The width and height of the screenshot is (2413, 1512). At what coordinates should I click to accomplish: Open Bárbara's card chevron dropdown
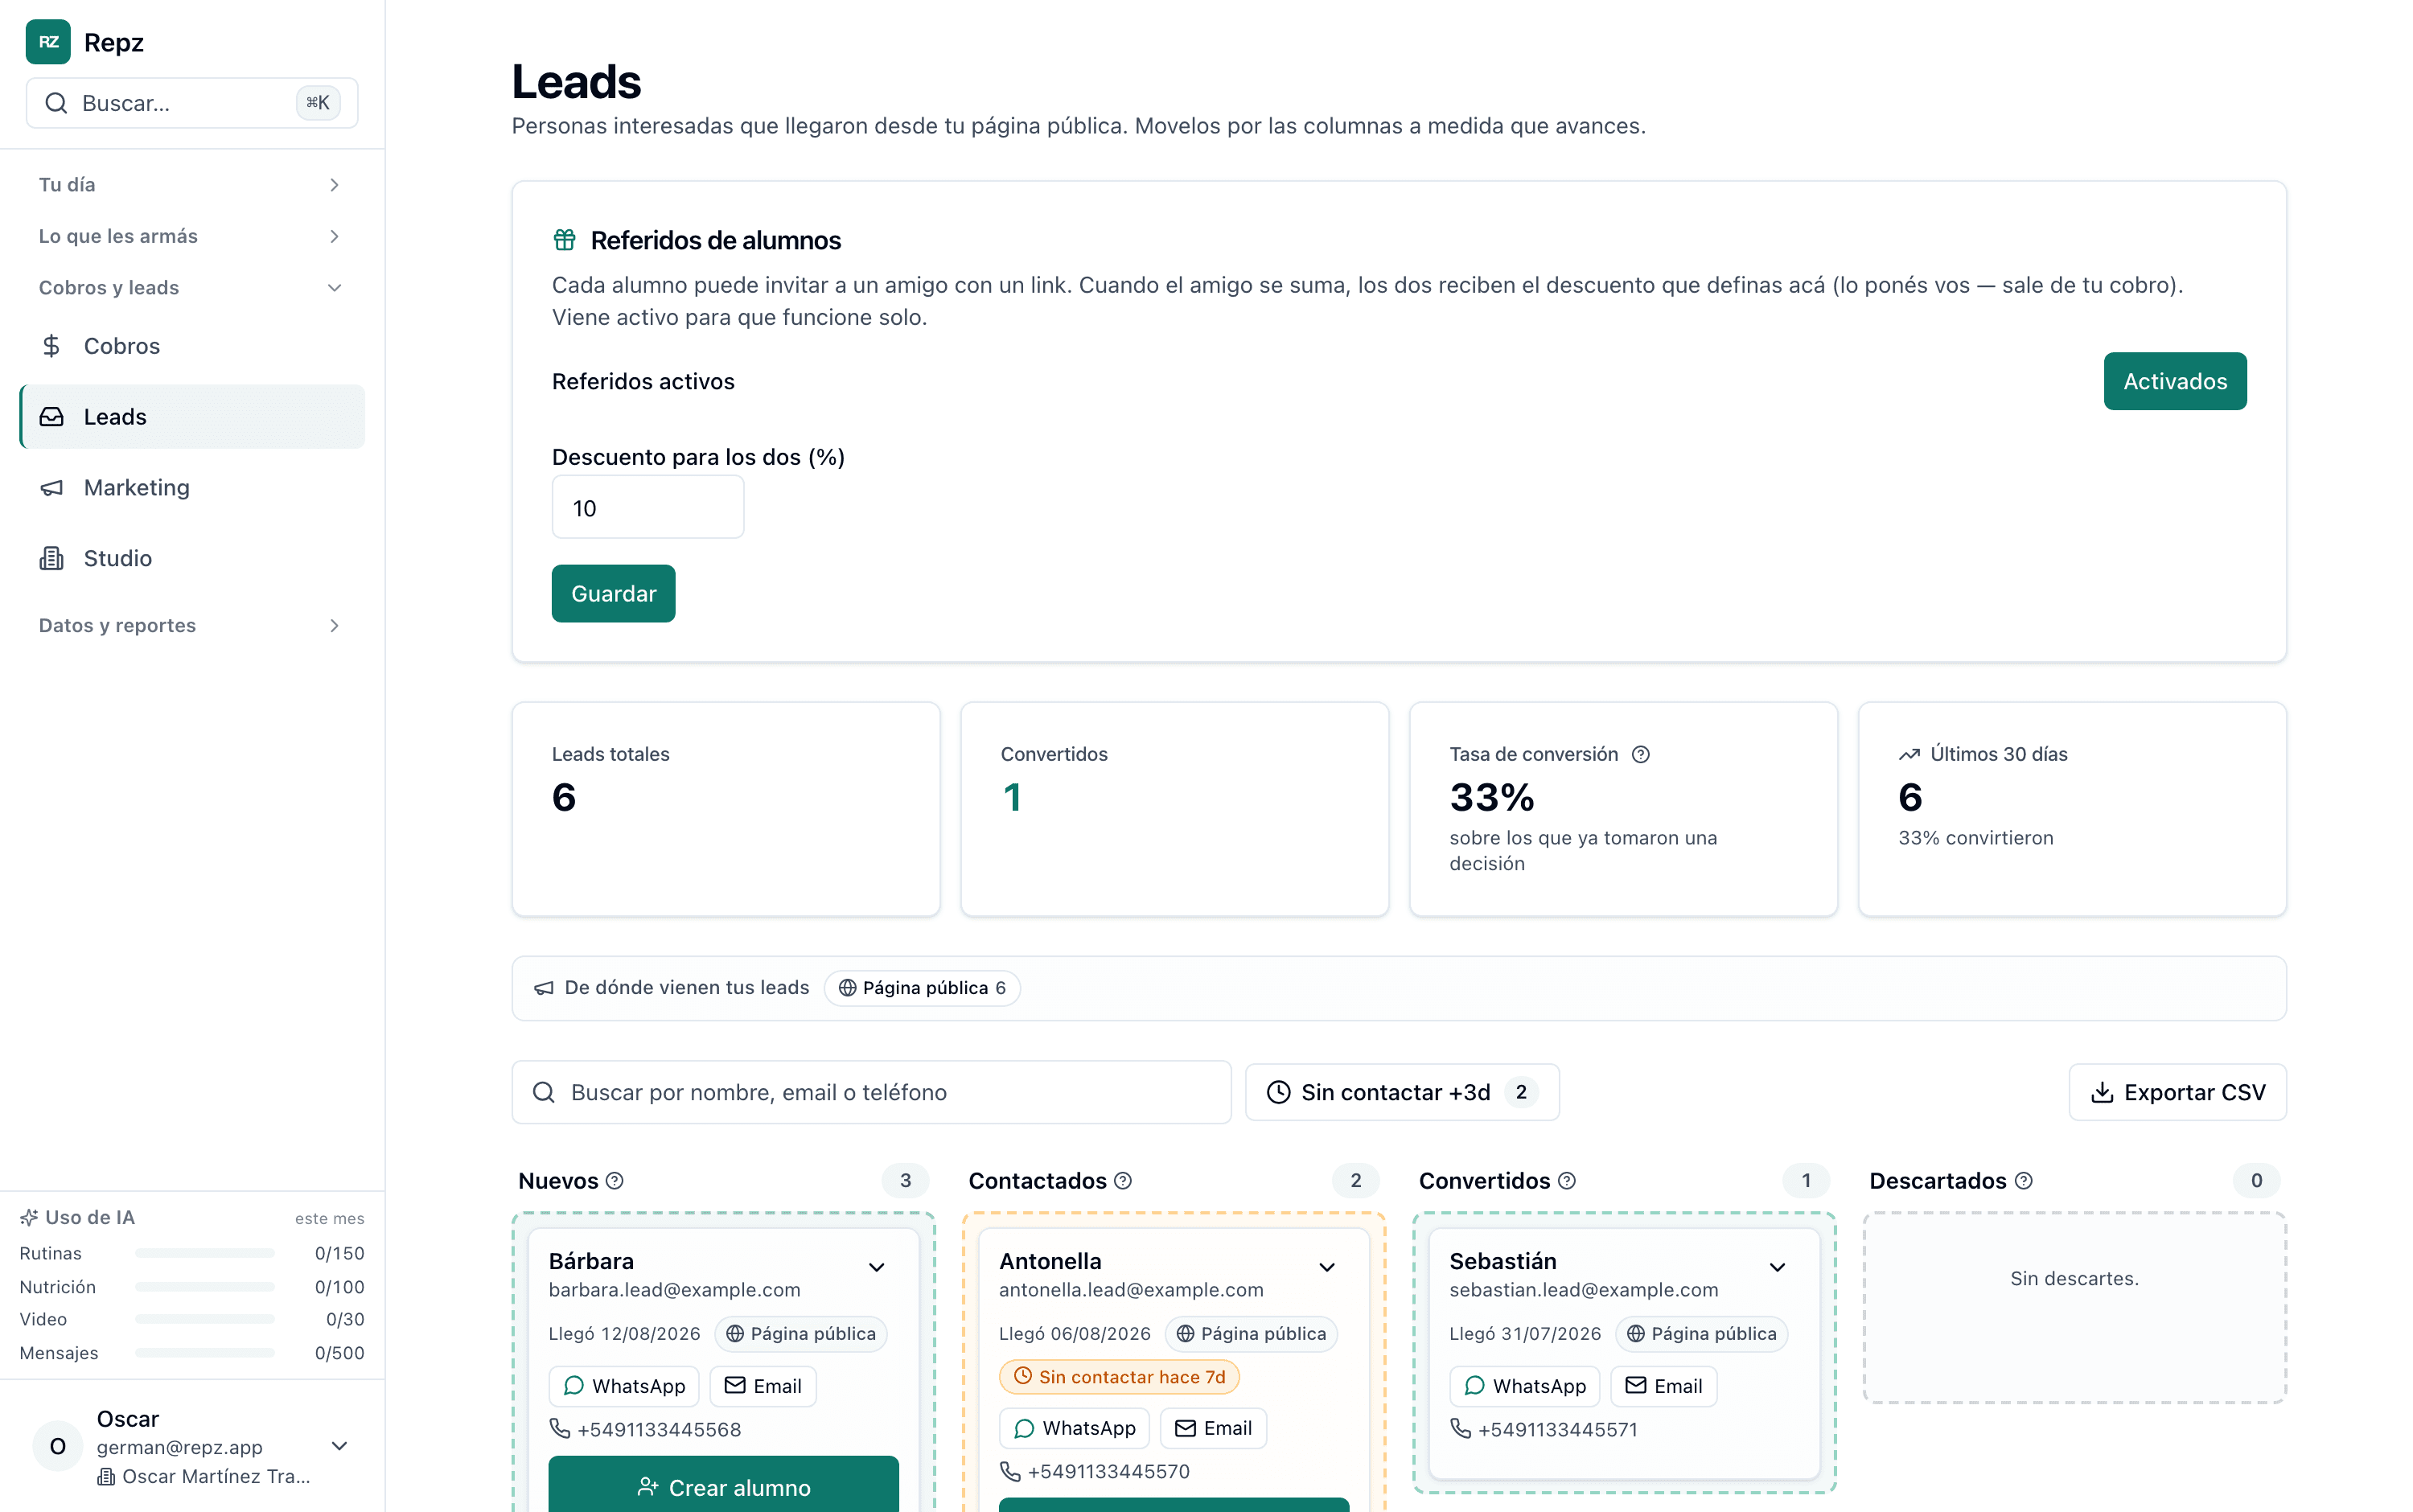click(x=877, y=1267)
